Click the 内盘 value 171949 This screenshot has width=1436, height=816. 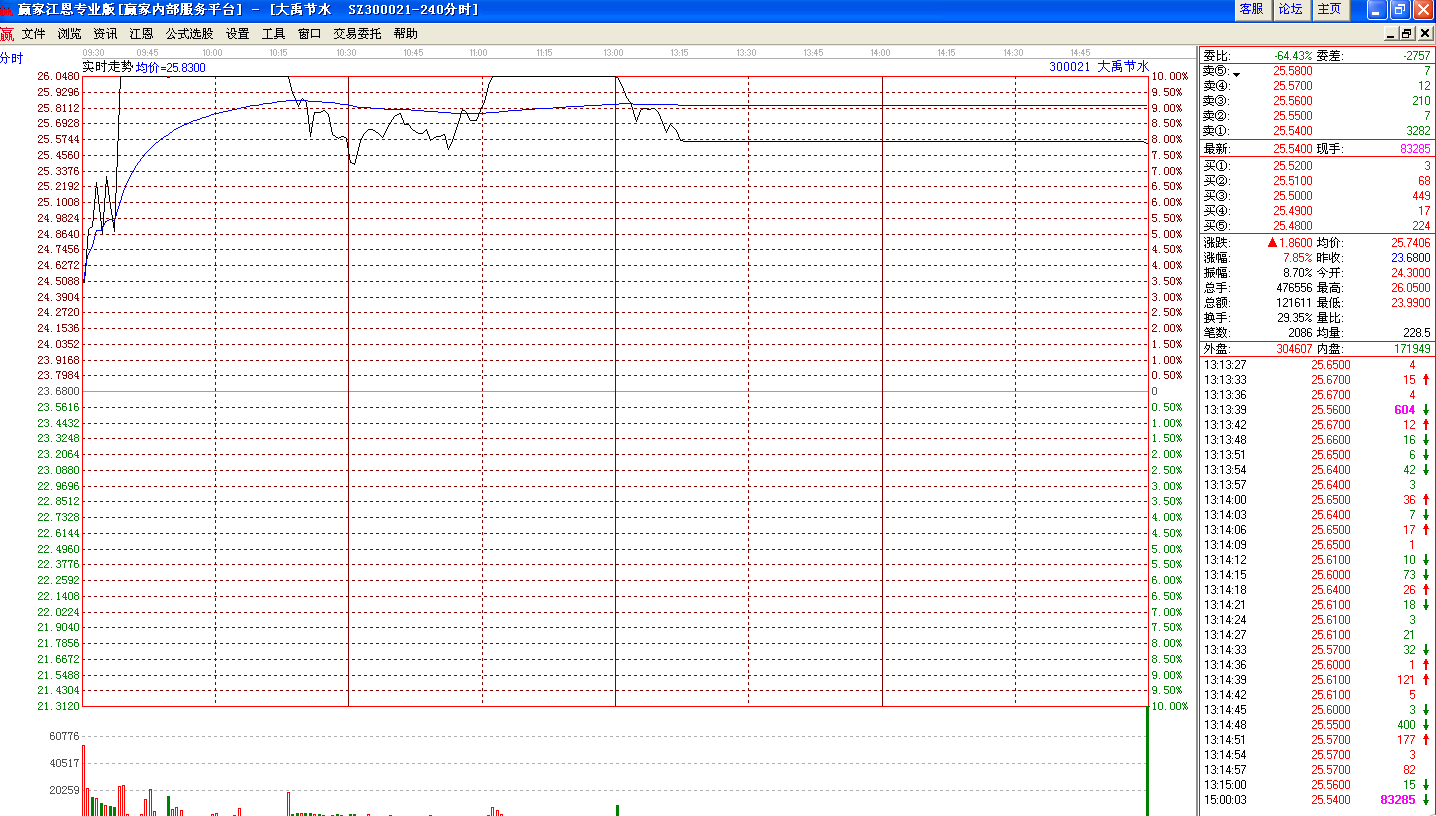(x=1413, y=349)
